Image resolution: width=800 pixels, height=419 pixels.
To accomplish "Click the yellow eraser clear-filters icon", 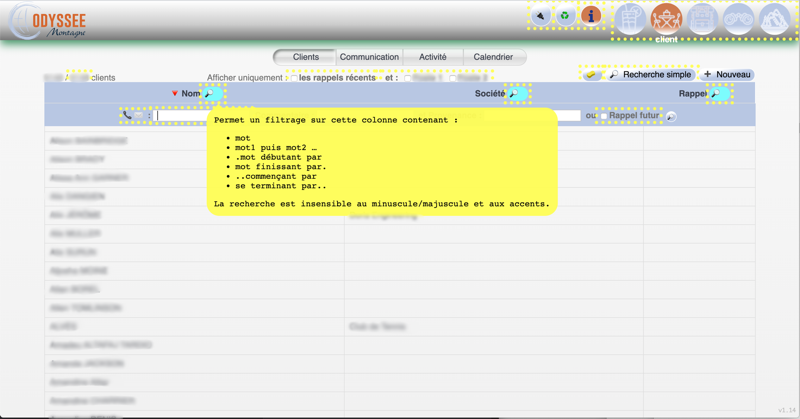I will 591,75.
